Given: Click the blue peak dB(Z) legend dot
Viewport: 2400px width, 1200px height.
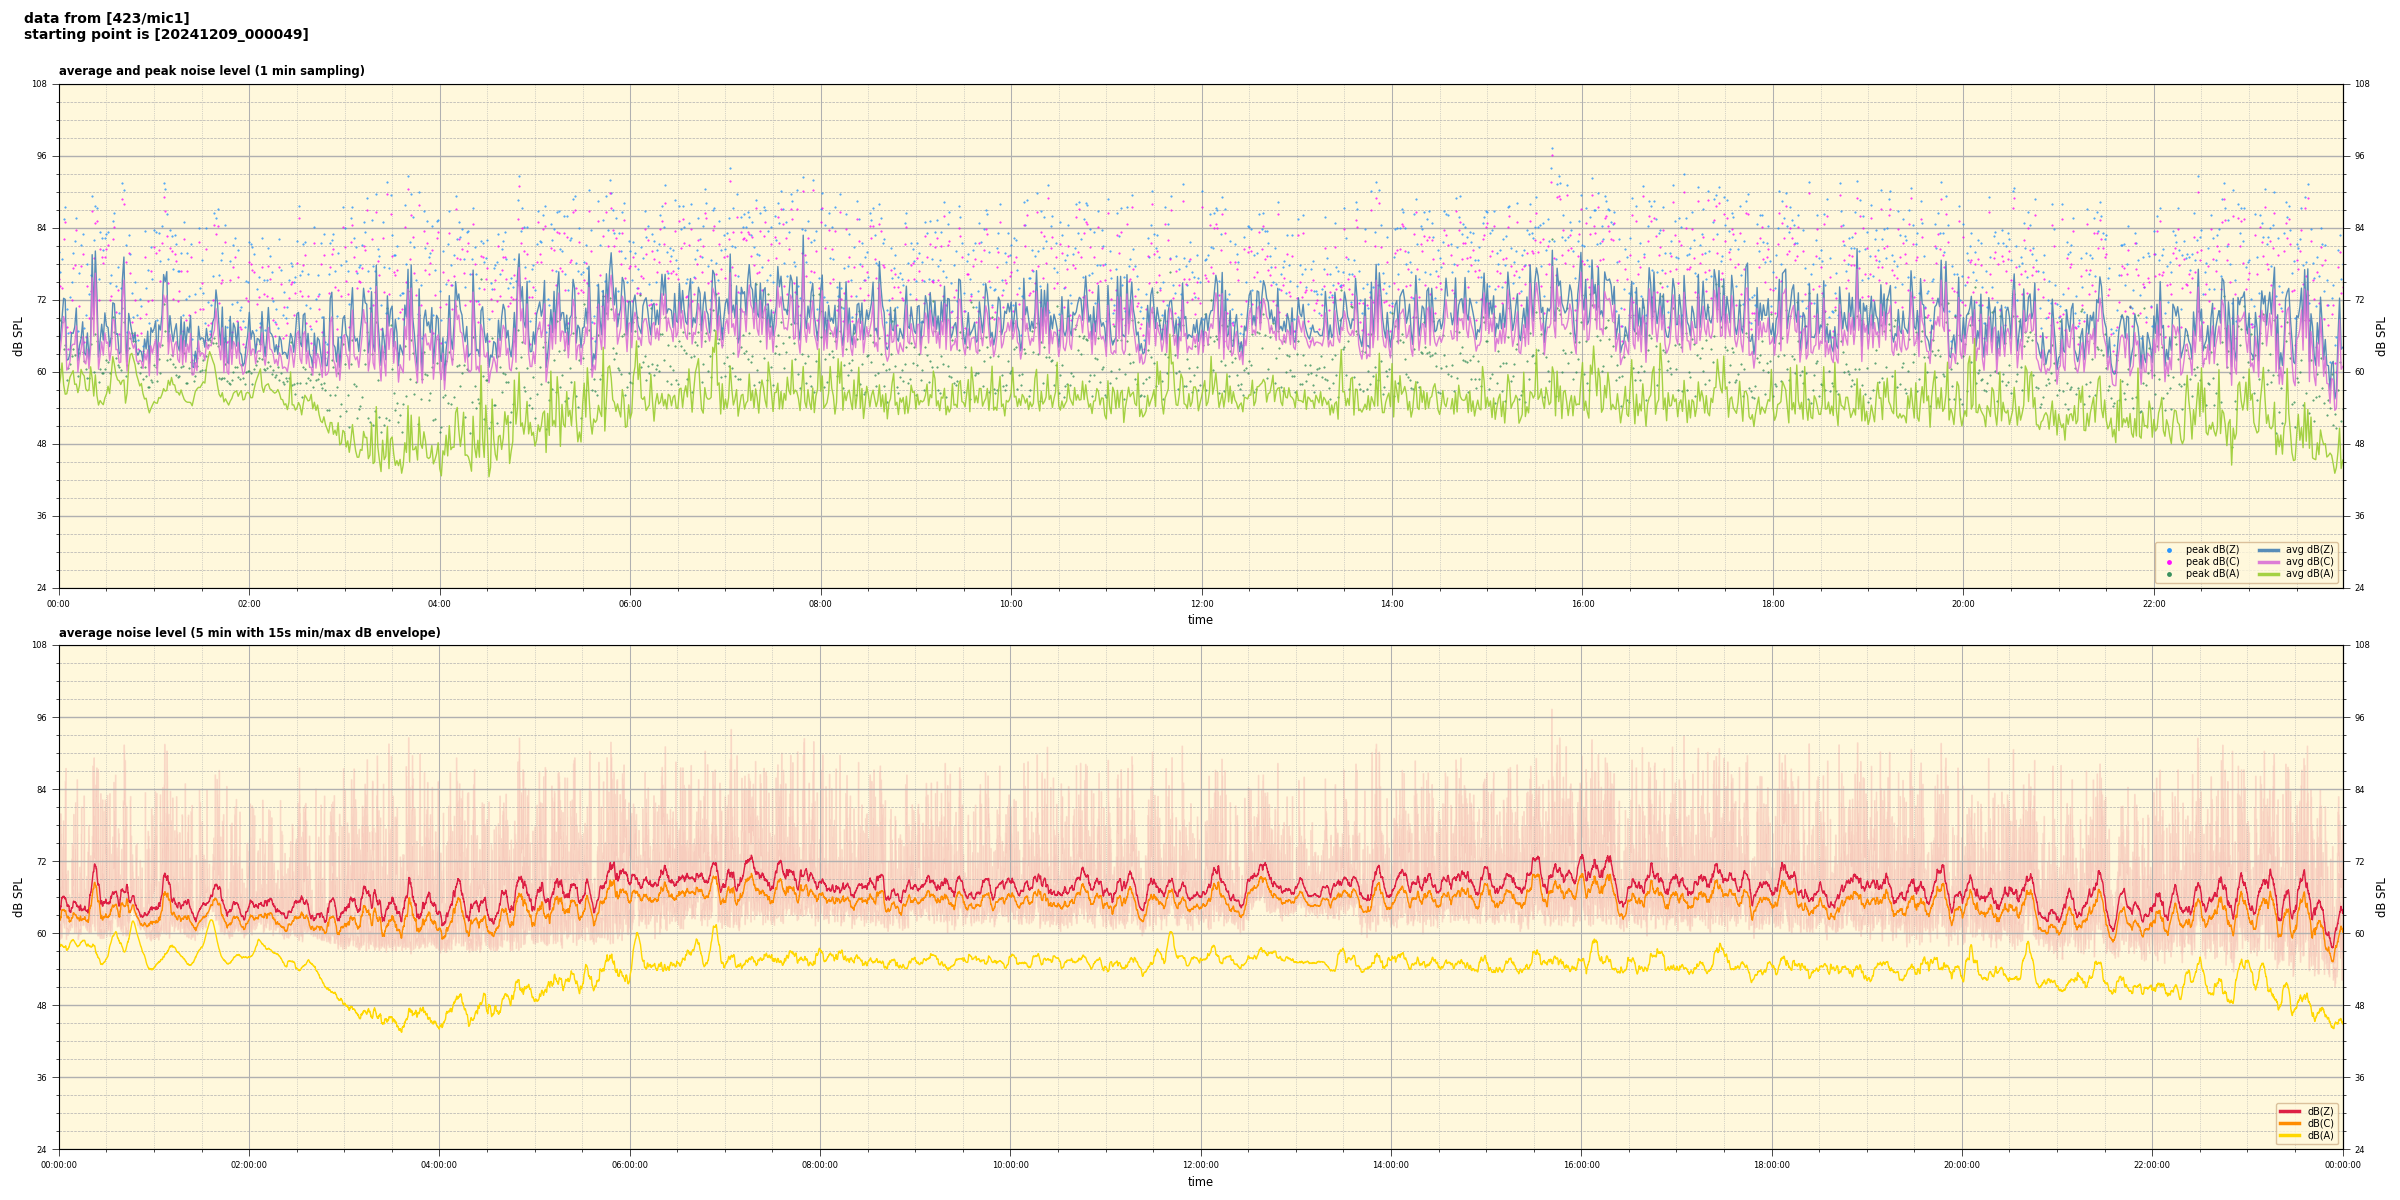Looking at the screenshot, I should click(2169, 550).
